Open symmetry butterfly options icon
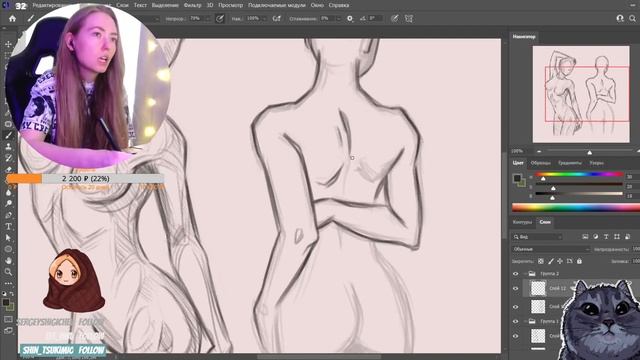This screenshot has width=640, height=360. point(409,18)
